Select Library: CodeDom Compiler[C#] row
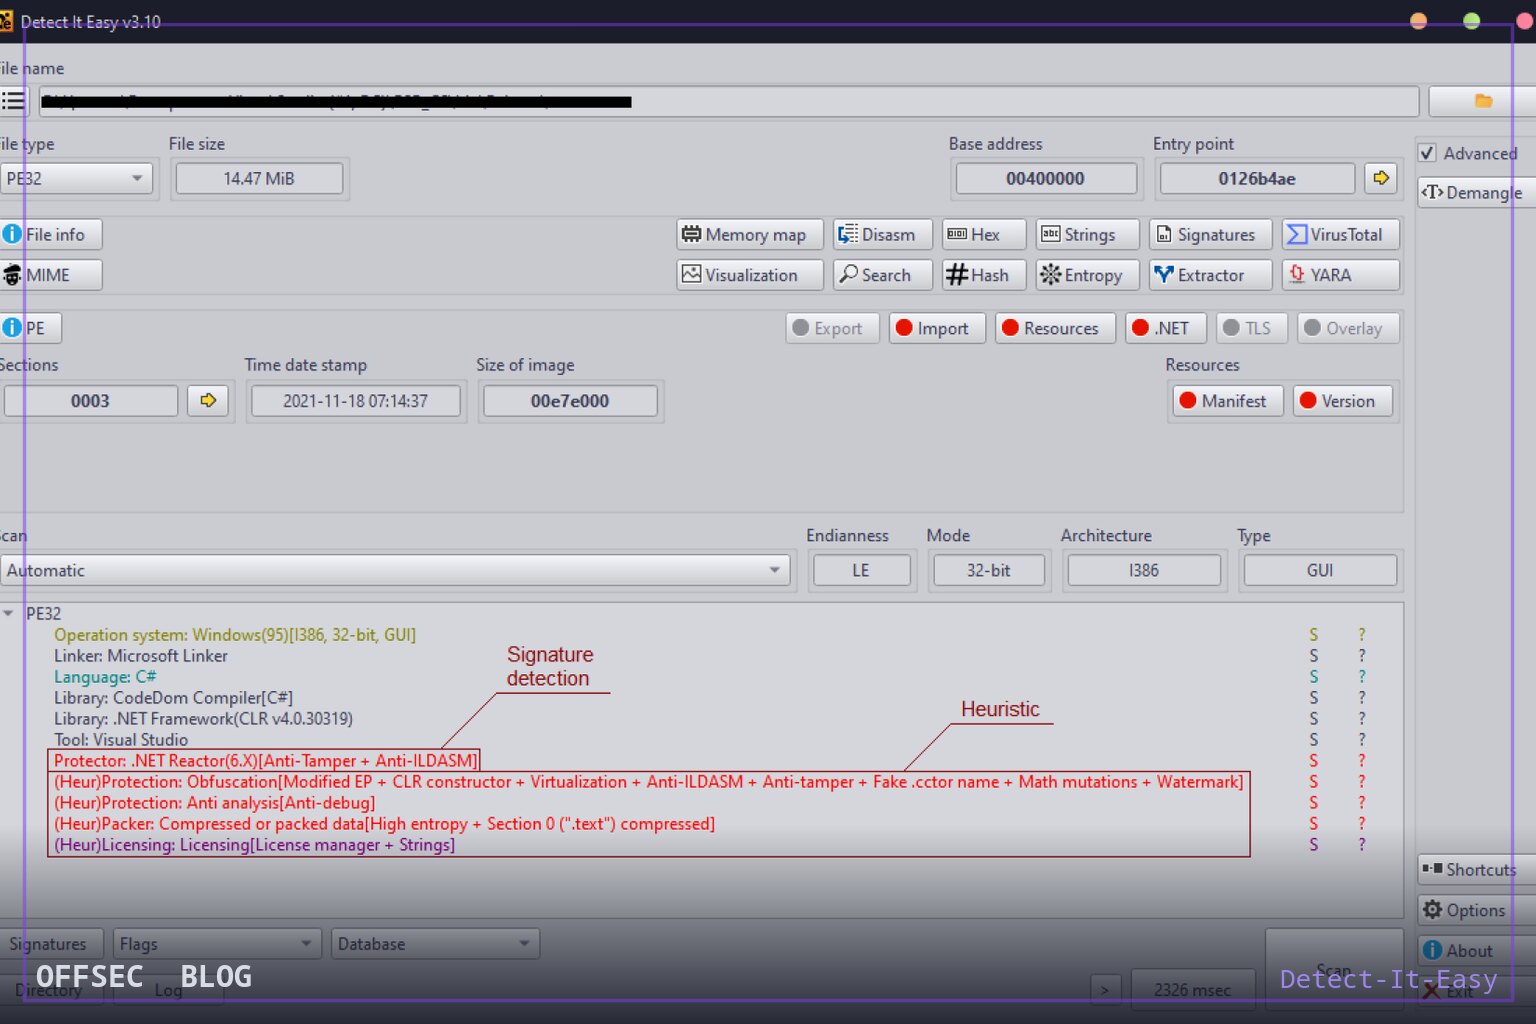 coord(173,697)
